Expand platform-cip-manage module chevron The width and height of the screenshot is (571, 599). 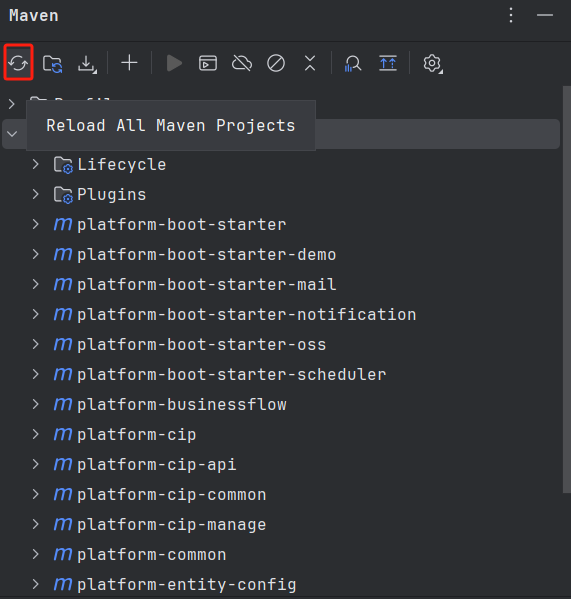click(36, 524)
